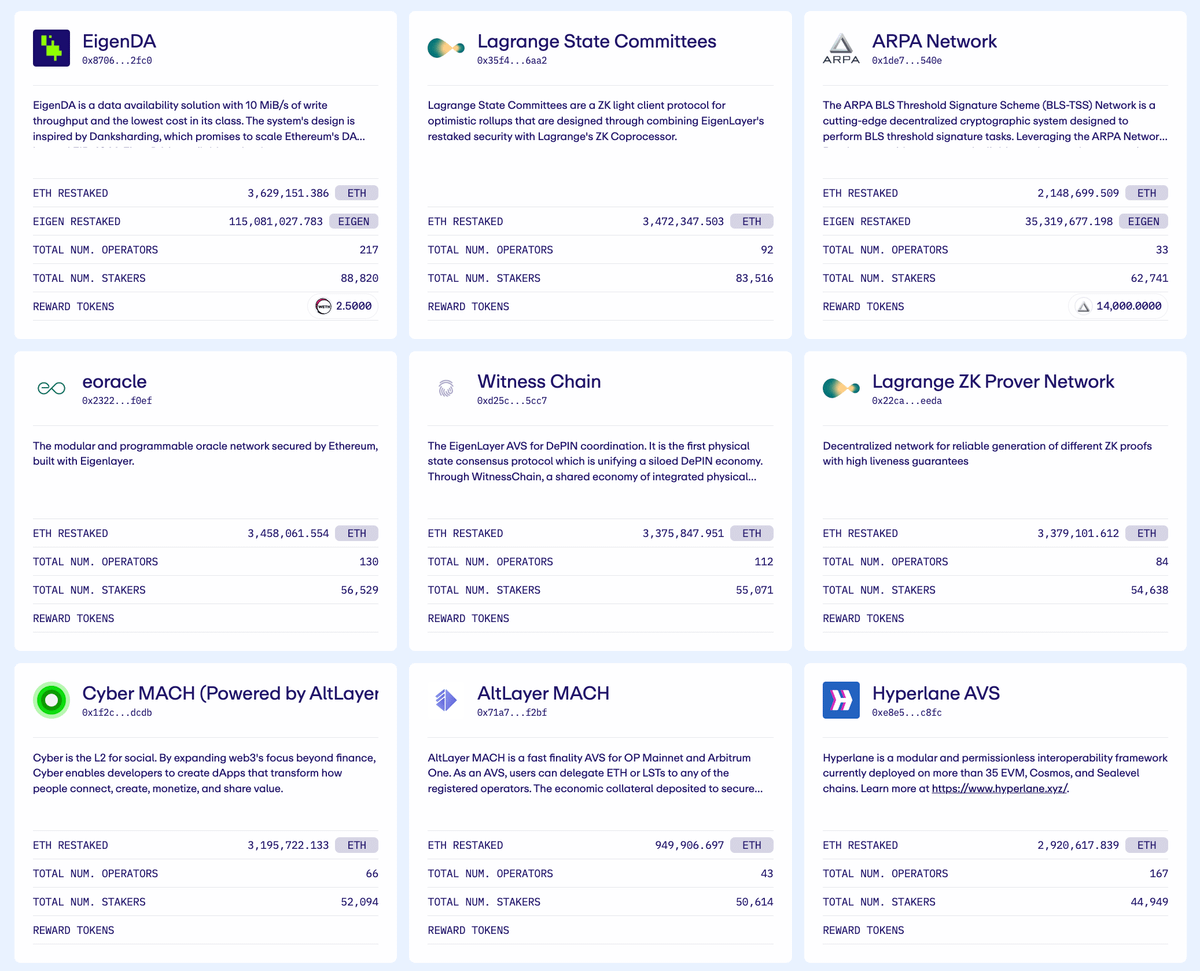Click Hyperlane AVS total stakers 44,949
This screenshot has width=1200, height=971.
pyautogui.click(x=1150, y=903)
